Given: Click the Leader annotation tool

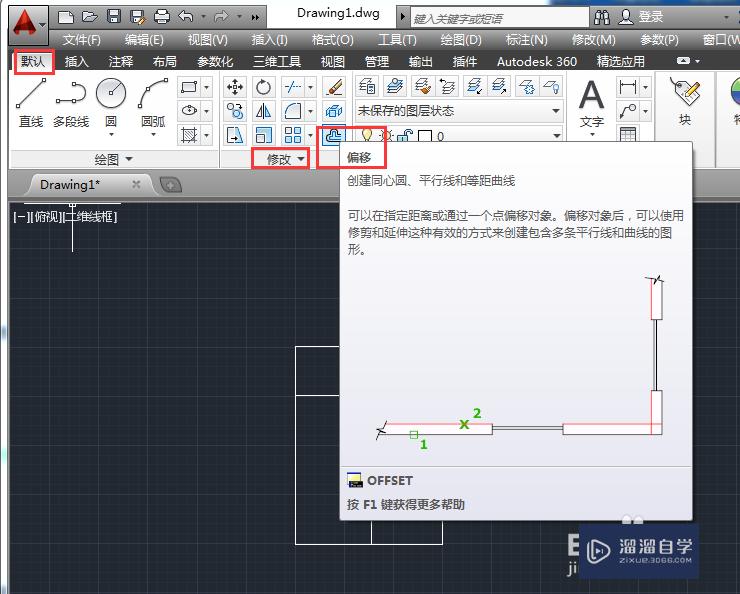Looking at the screenshot, I should click(x=628, y=111).
